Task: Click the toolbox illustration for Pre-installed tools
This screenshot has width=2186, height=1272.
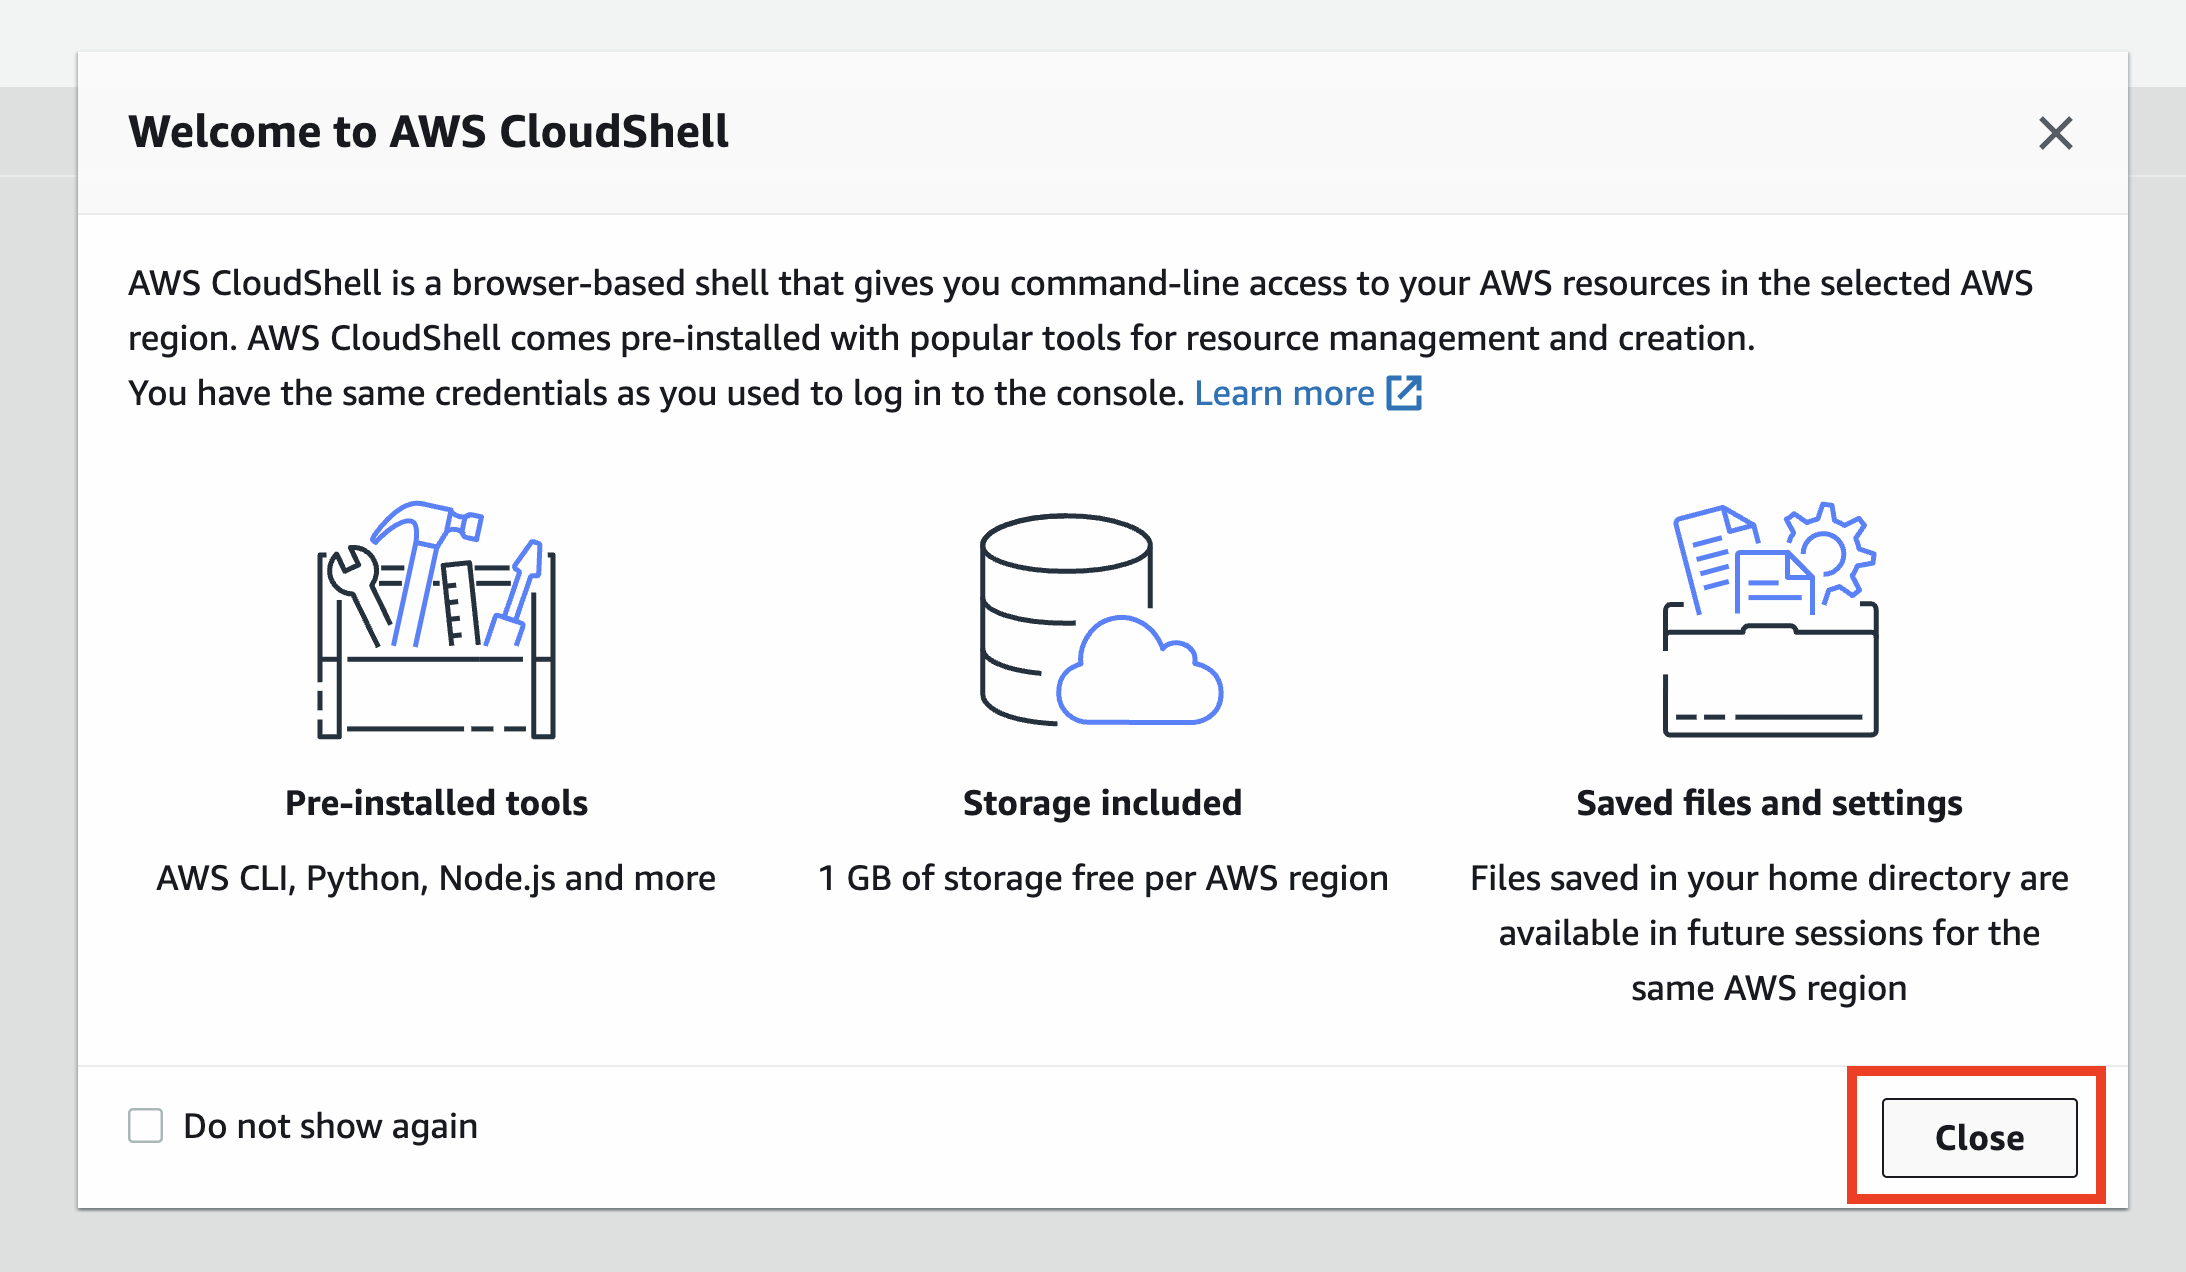Action: (x=436, y=619)
